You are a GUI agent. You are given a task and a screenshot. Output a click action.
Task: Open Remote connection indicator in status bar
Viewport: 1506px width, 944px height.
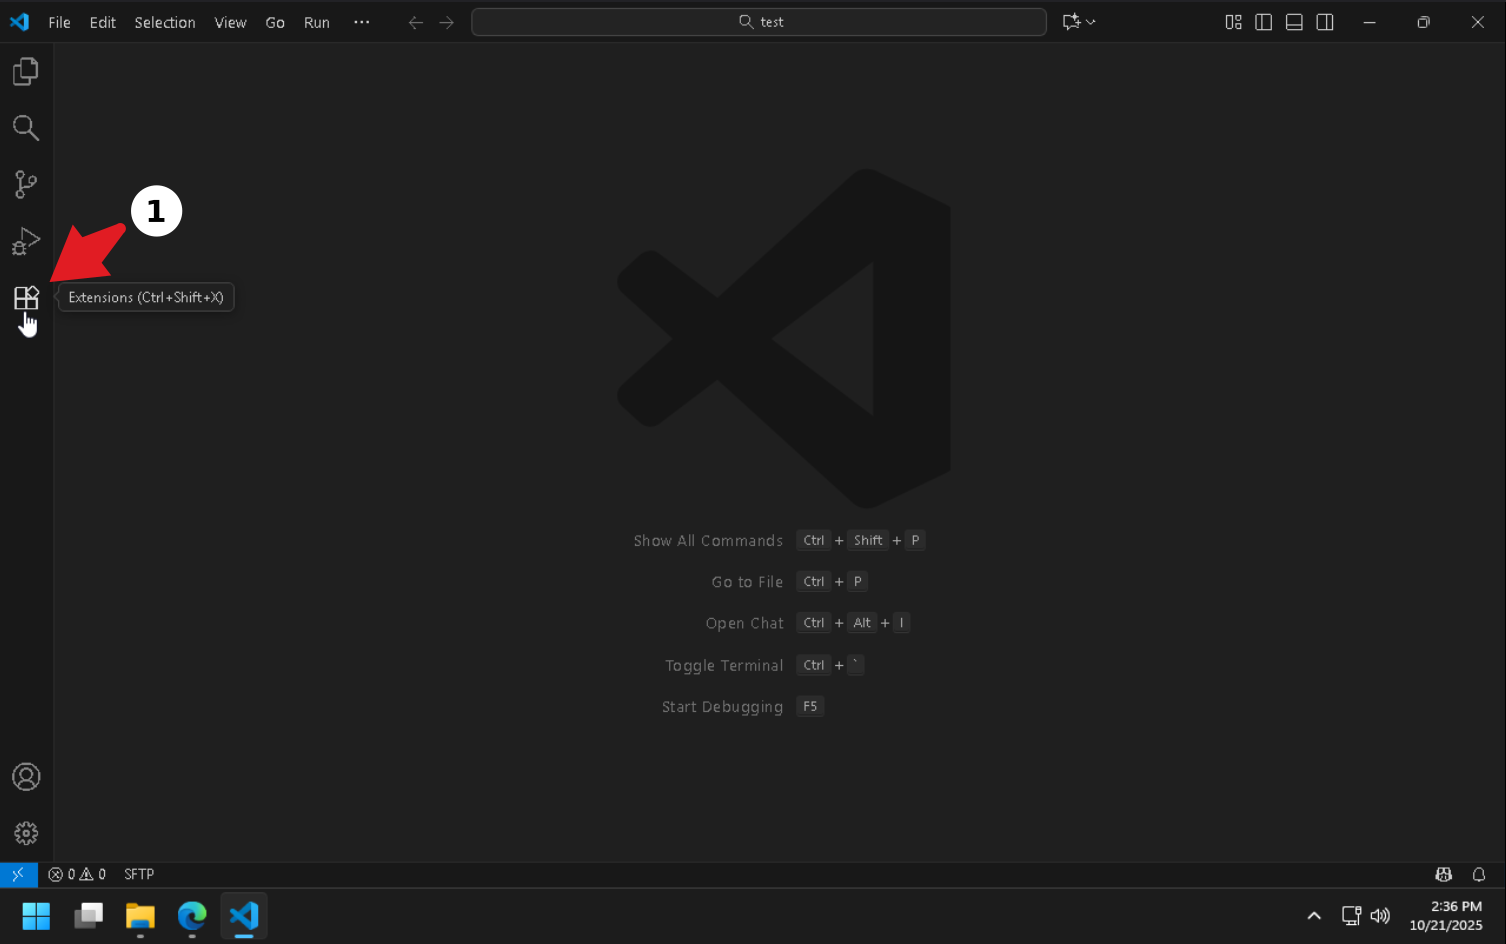(x=18, y=874)
